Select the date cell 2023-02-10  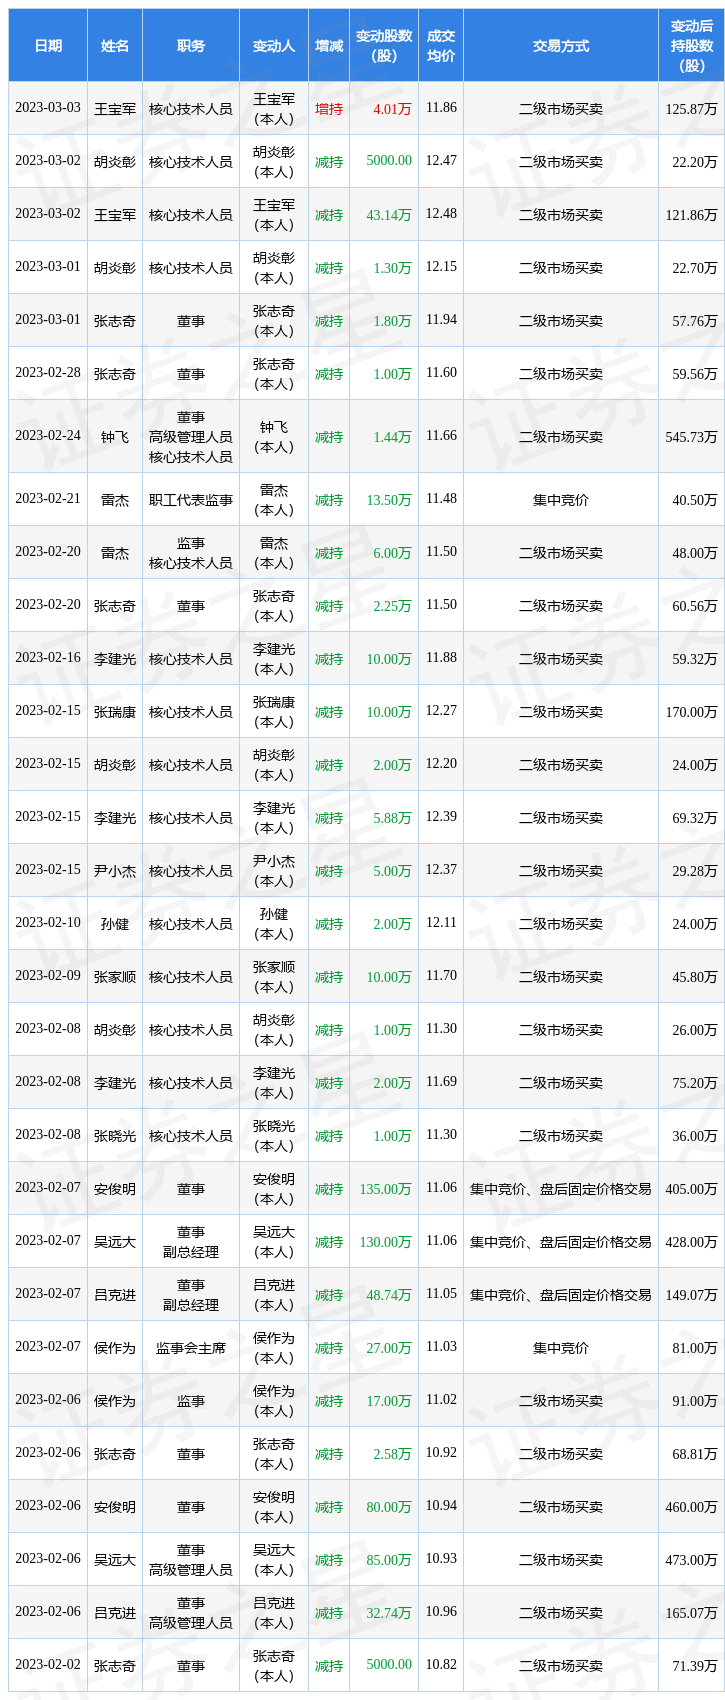click(48, 923)
